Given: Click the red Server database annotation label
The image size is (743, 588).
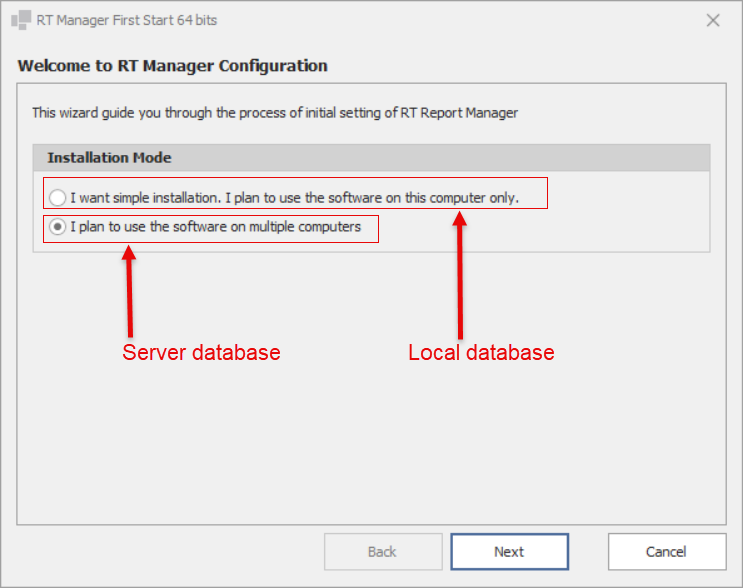Looking at the screenshot, I should (201, 353).
